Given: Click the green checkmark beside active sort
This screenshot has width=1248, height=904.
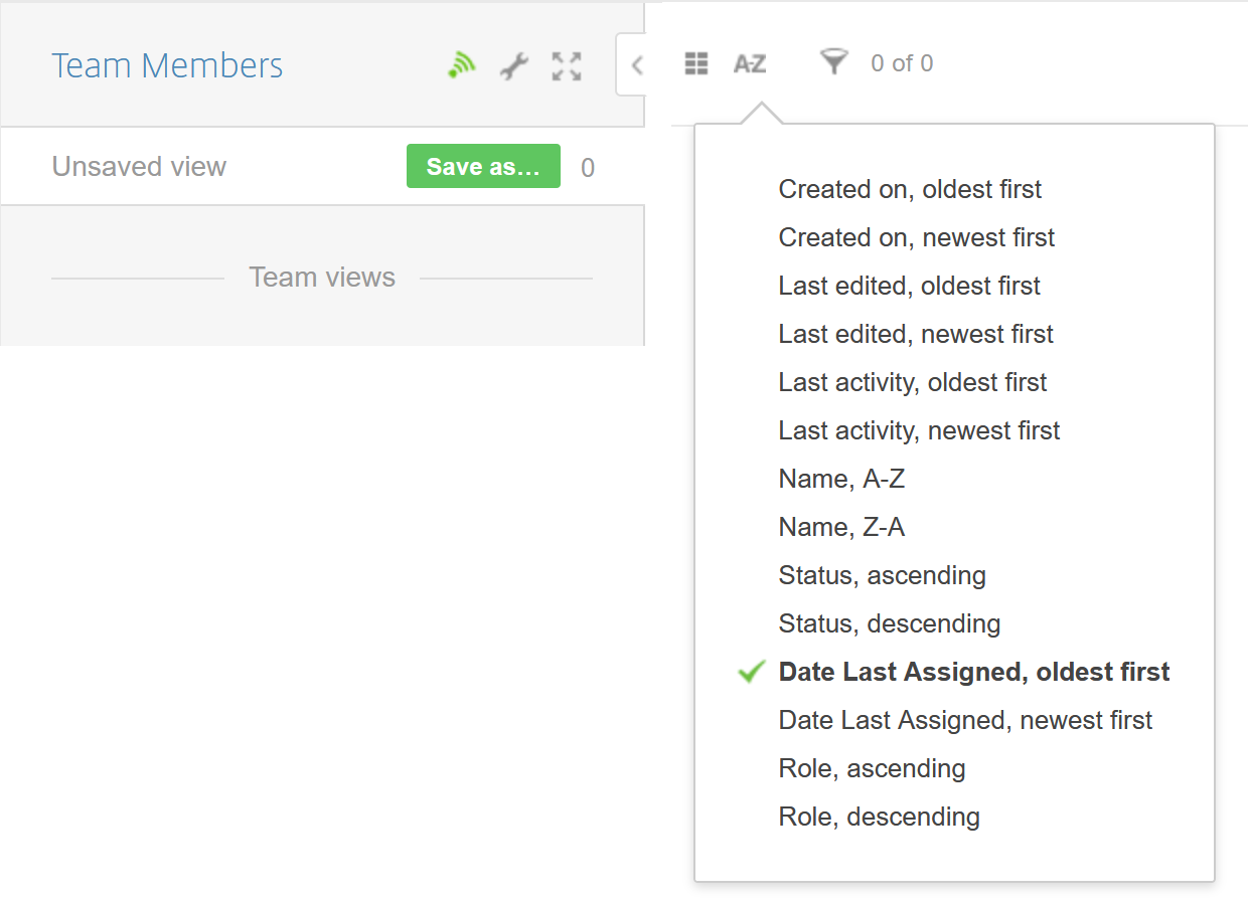Looking at the screenshot, I should click(750, 672).
